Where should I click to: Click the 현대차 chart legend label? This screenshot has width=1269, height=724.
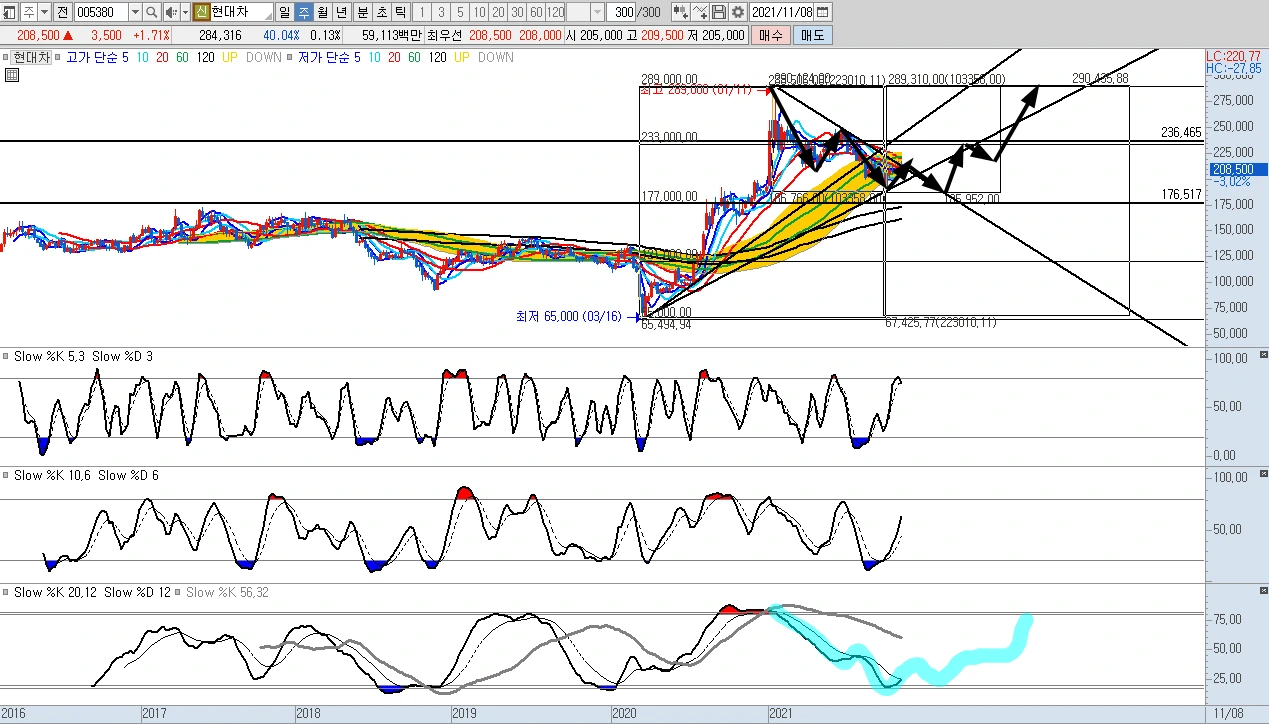click(31, 57)
